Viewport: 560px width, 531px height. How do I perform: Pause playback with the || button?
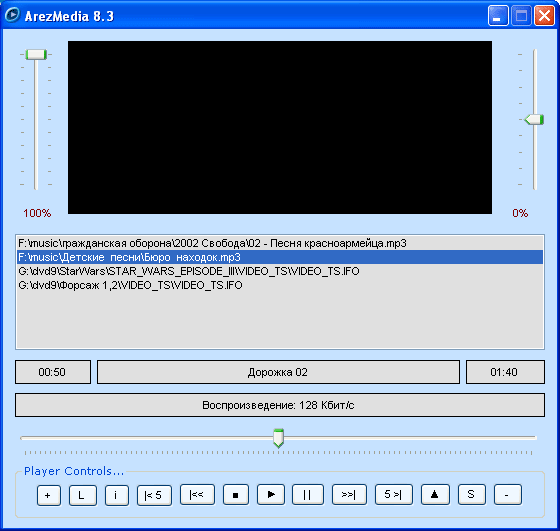point(308,495)
